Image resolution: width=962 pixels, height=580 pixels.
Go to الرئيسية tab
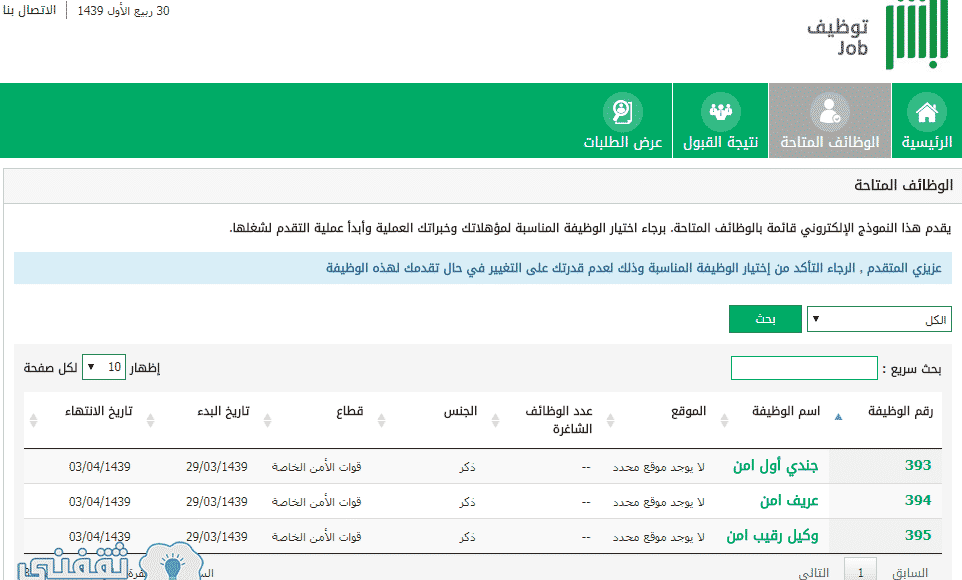click(926, 120)
